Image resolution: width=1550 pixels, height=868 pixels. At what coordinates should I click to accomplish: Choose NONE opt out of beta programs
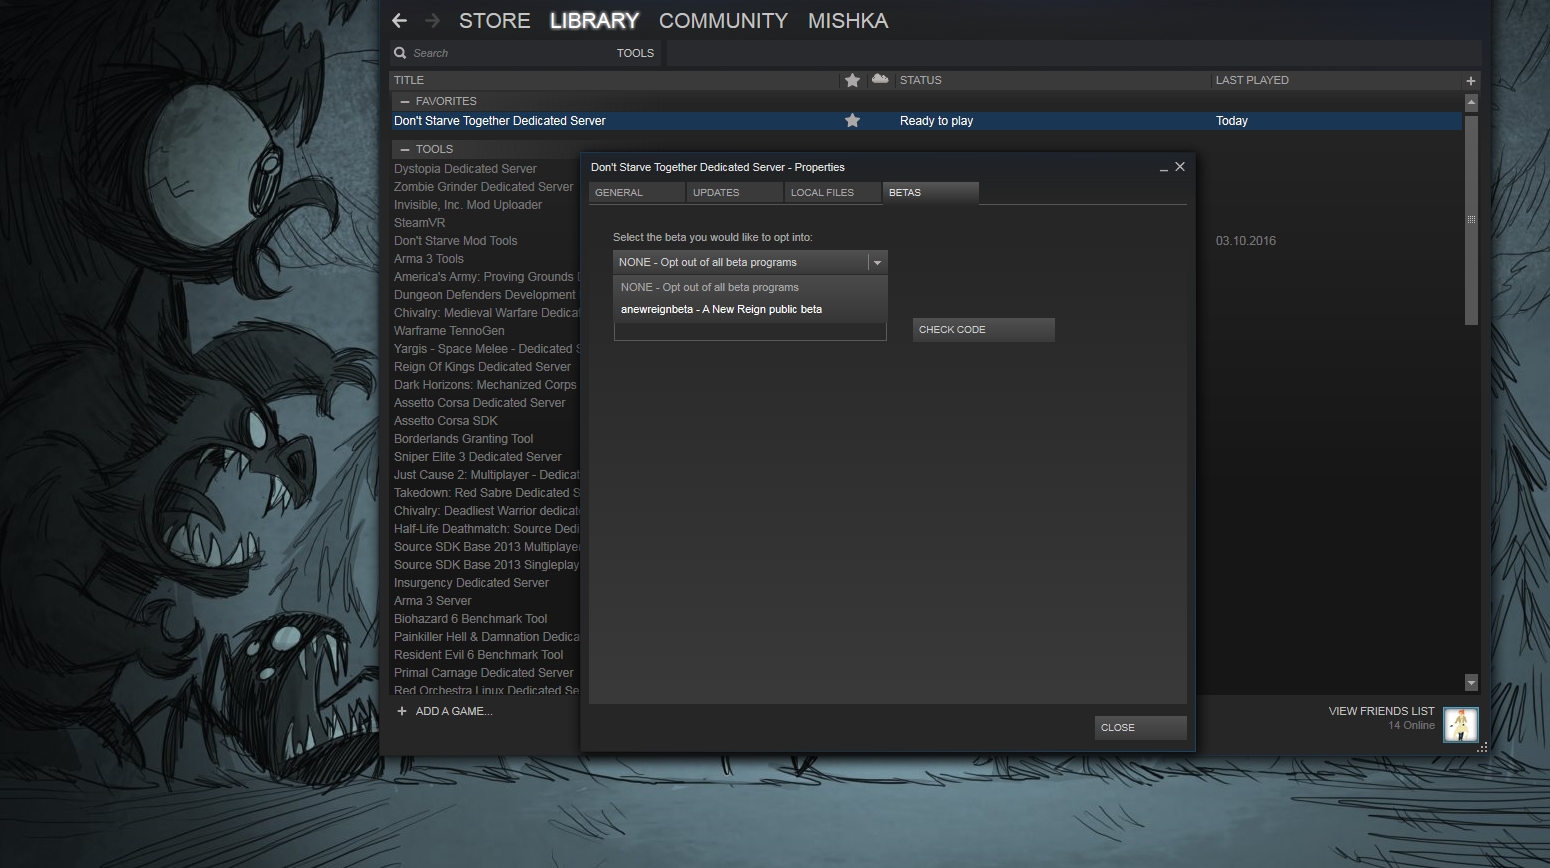tap(709, 287)
